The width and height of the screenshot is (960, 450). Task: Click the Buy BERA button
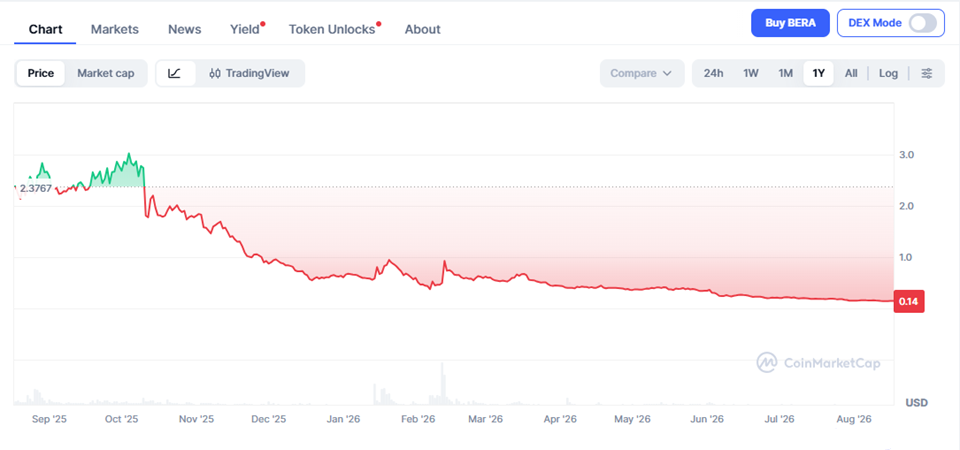pyautogui.click(x=790, y=23)
